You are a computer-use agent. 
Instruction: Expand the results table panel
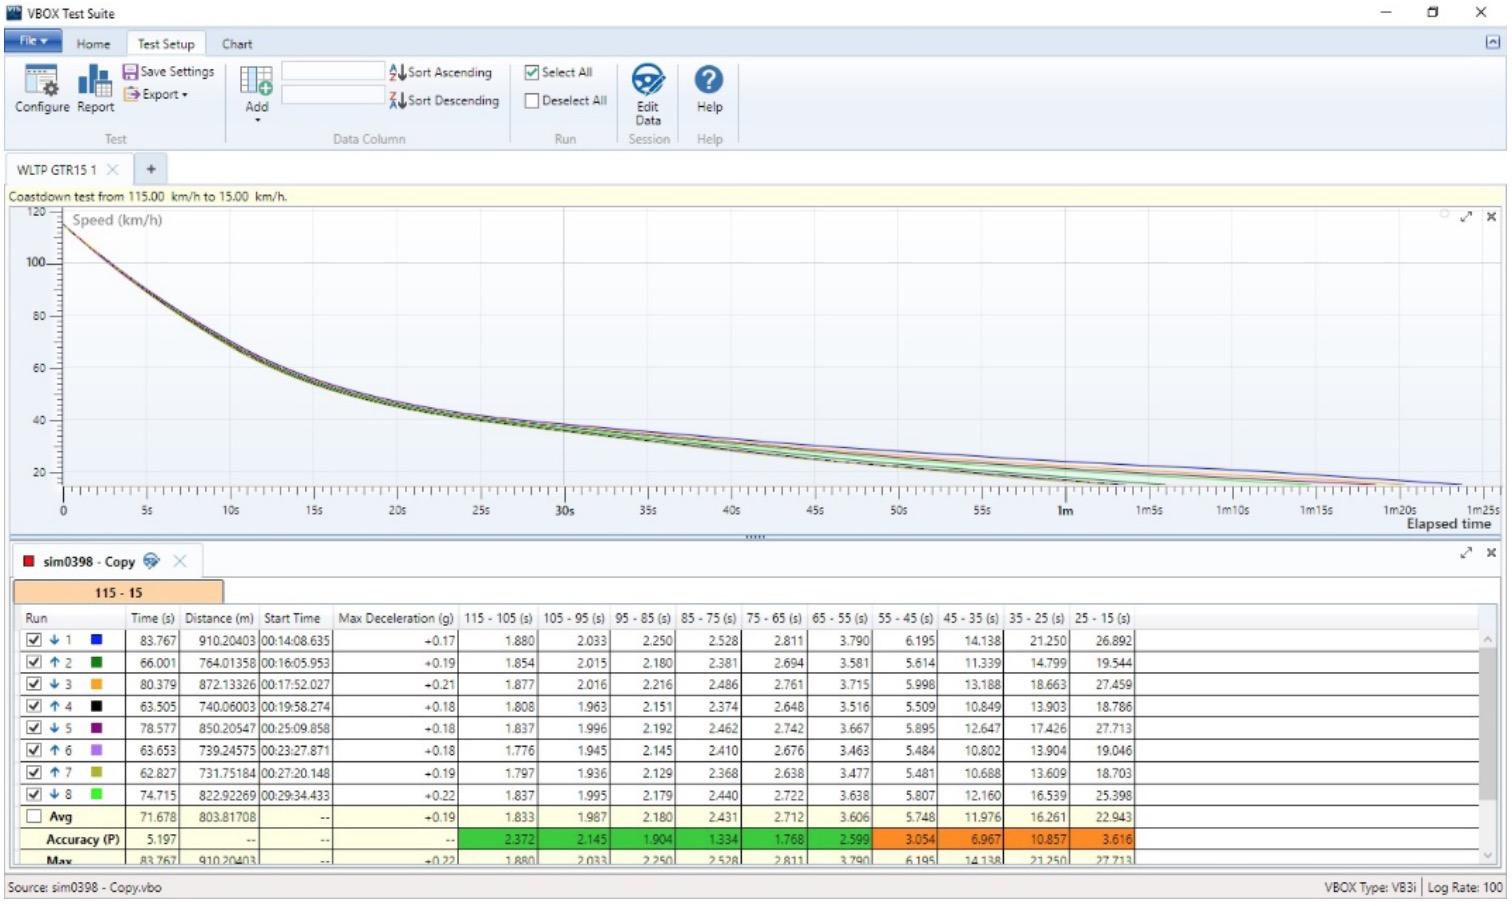coord(1466,553)
